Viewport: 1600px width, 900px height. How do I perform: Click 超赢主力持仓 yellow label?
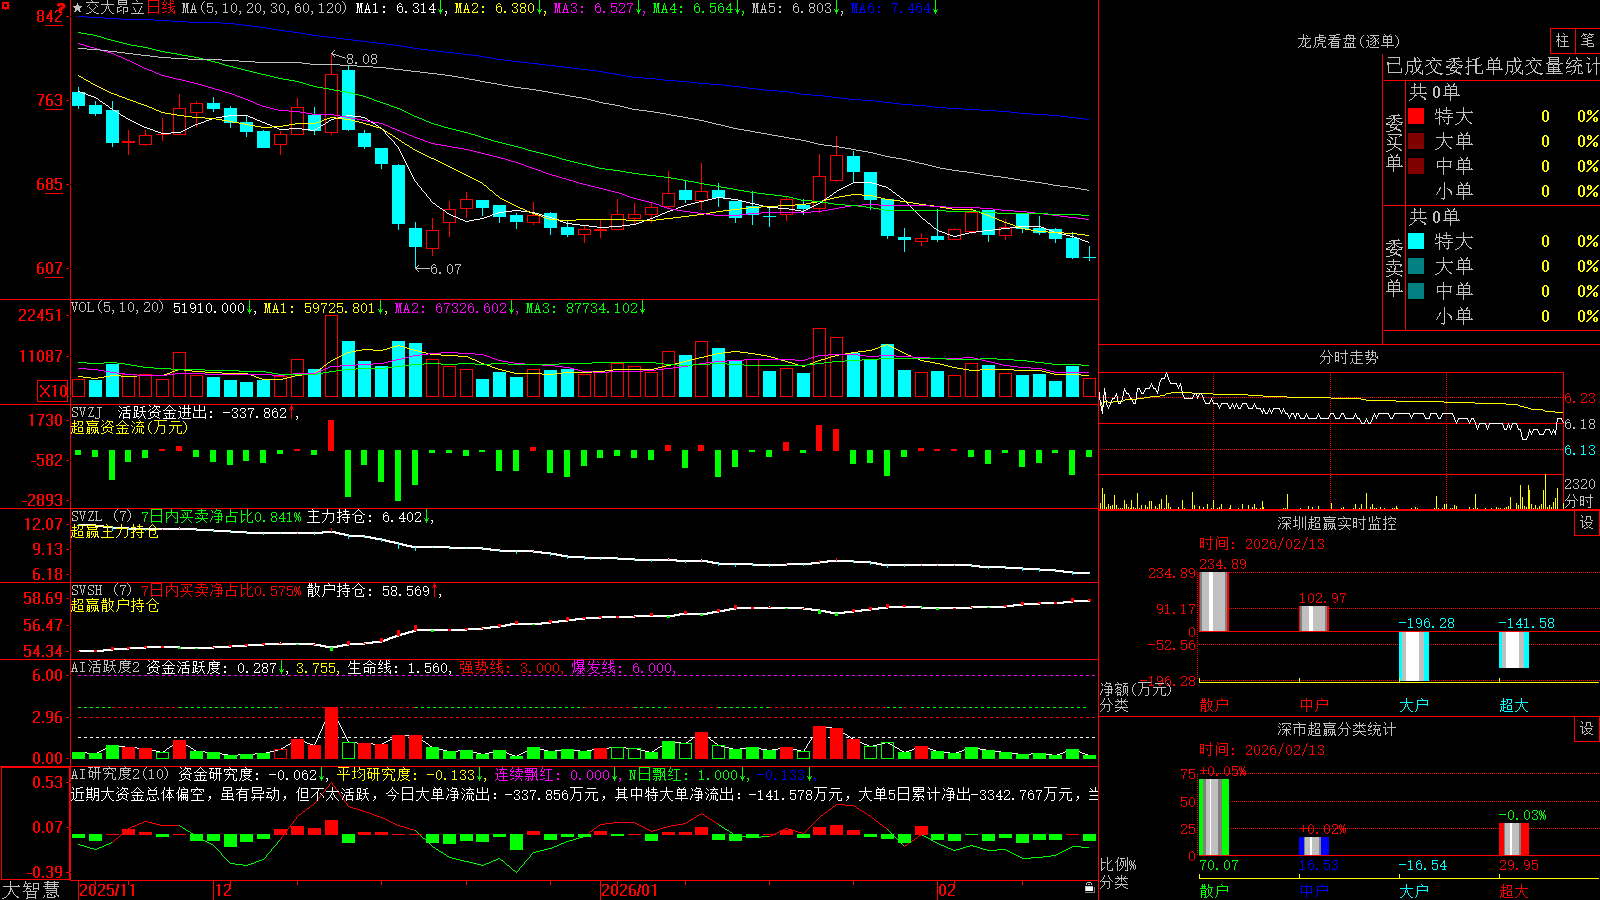(115, 531)
